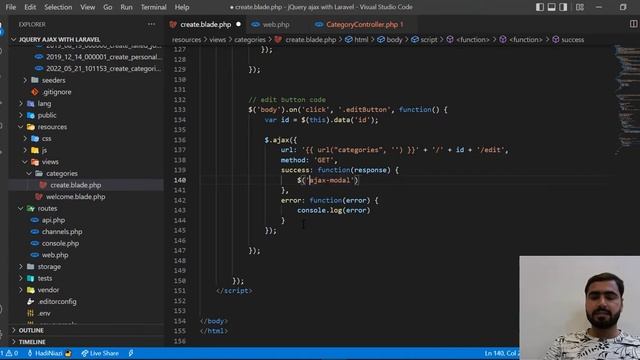Open the .env file
640x360 pixels.
coord(44,313)
